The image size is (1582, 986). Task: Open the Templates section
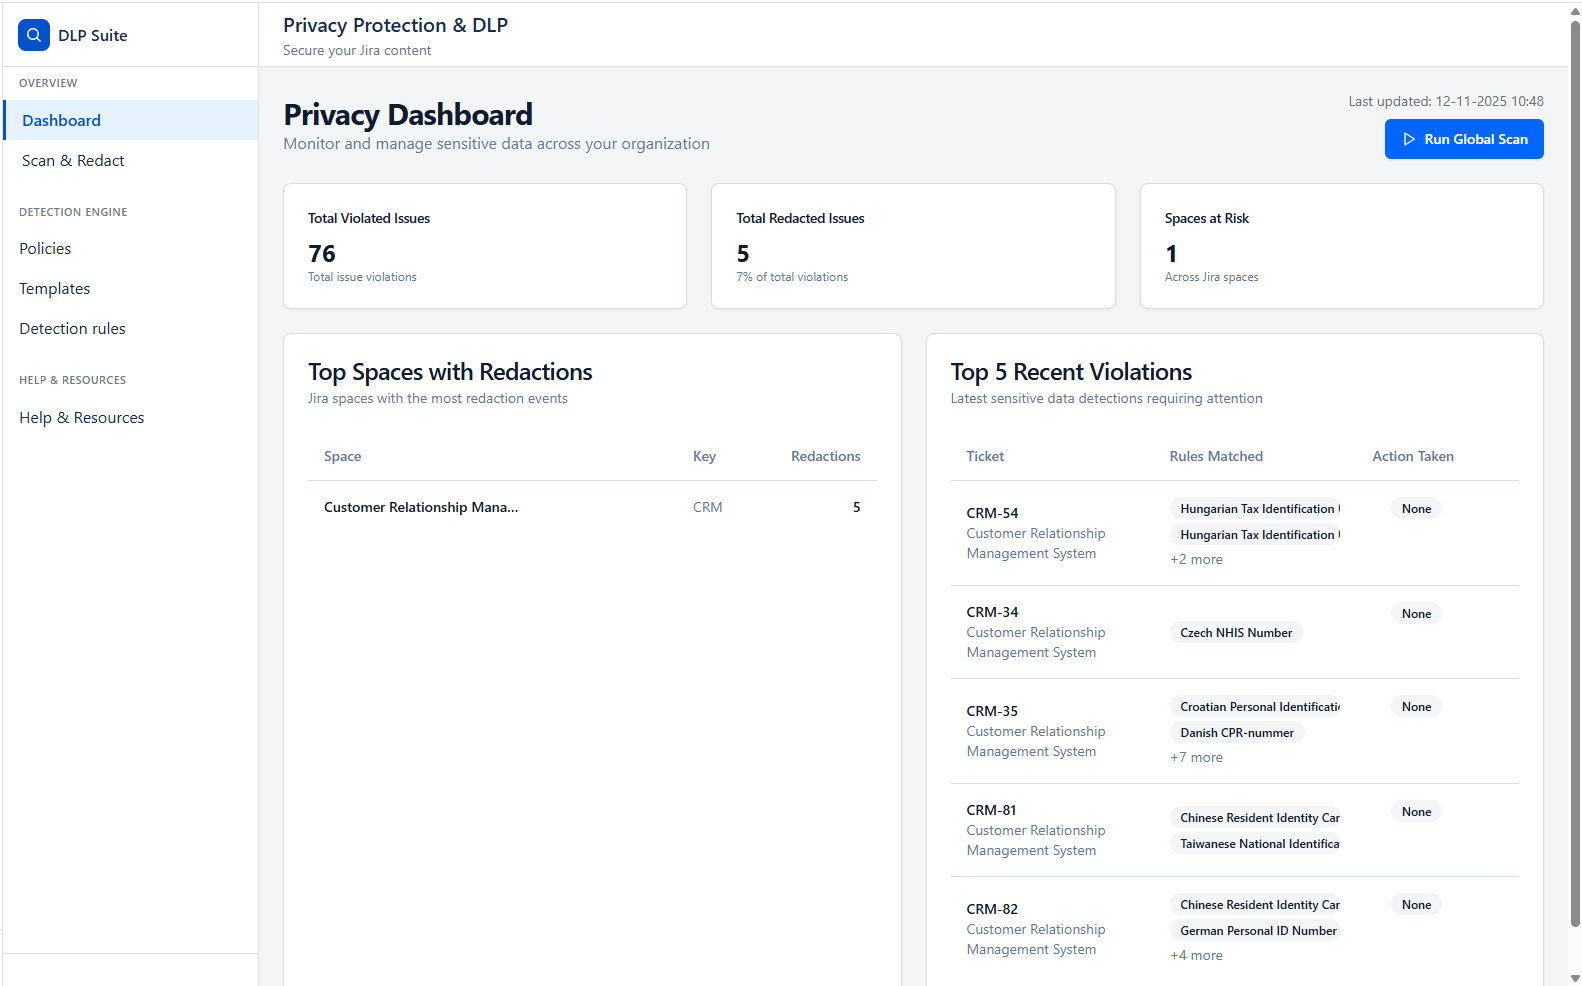click(54, 288)
